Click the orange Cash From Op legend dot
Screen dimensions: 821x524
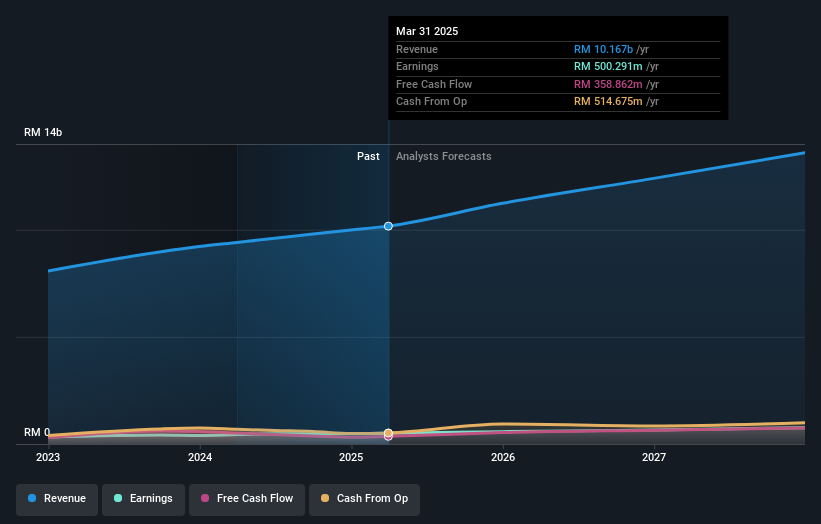pos(325,498)
